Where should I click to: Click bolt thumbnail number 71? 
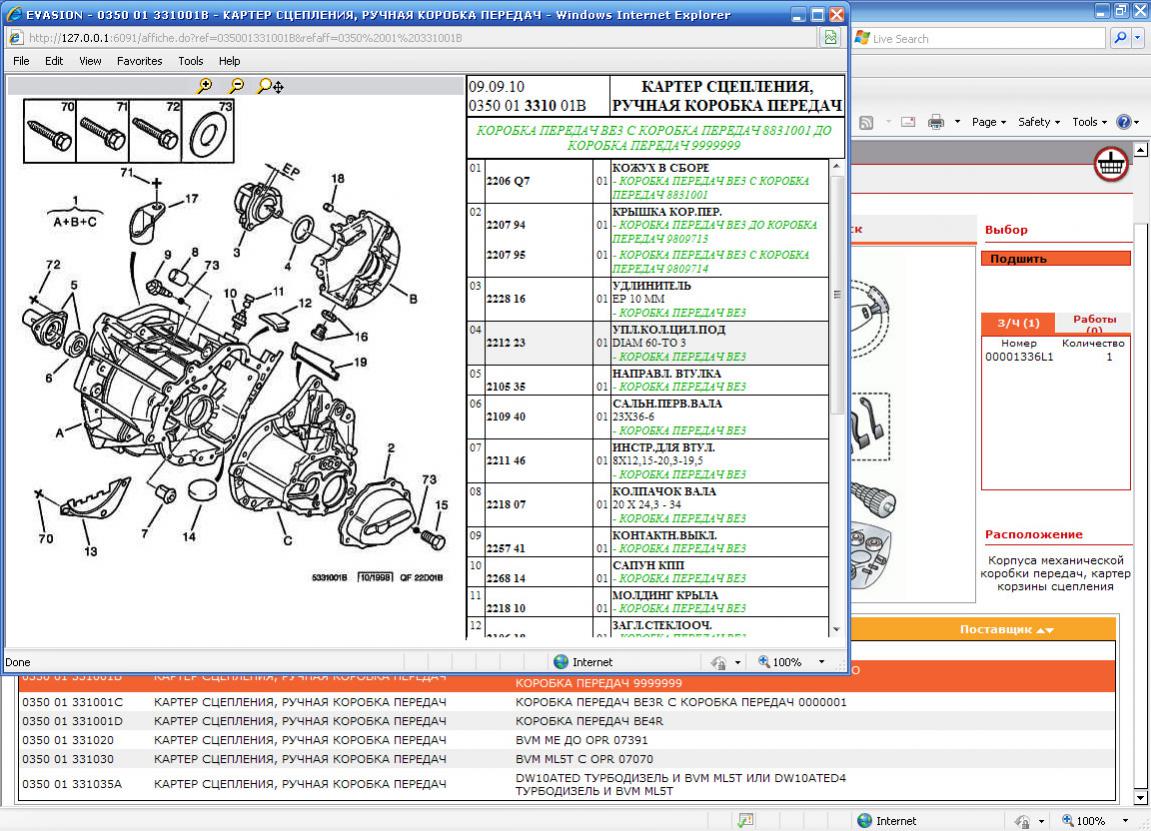[103, 131]
